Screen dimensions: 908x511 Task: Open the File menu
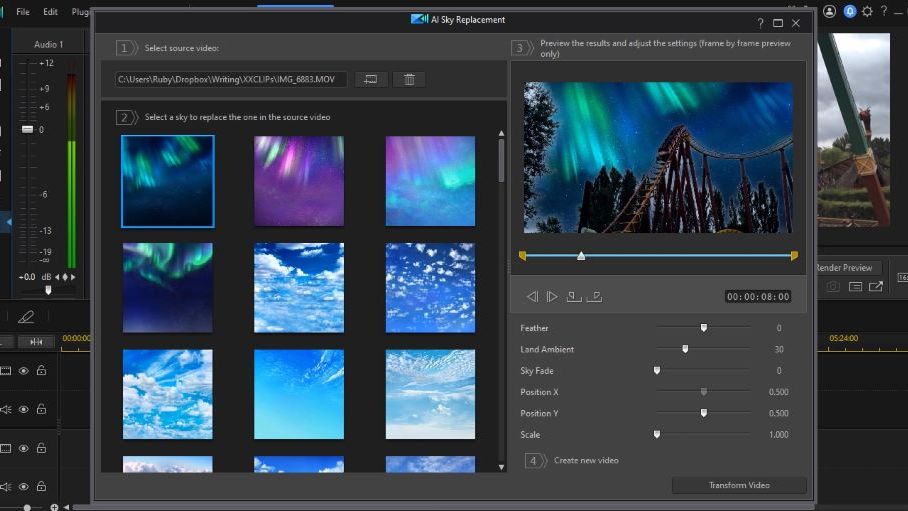23,12
